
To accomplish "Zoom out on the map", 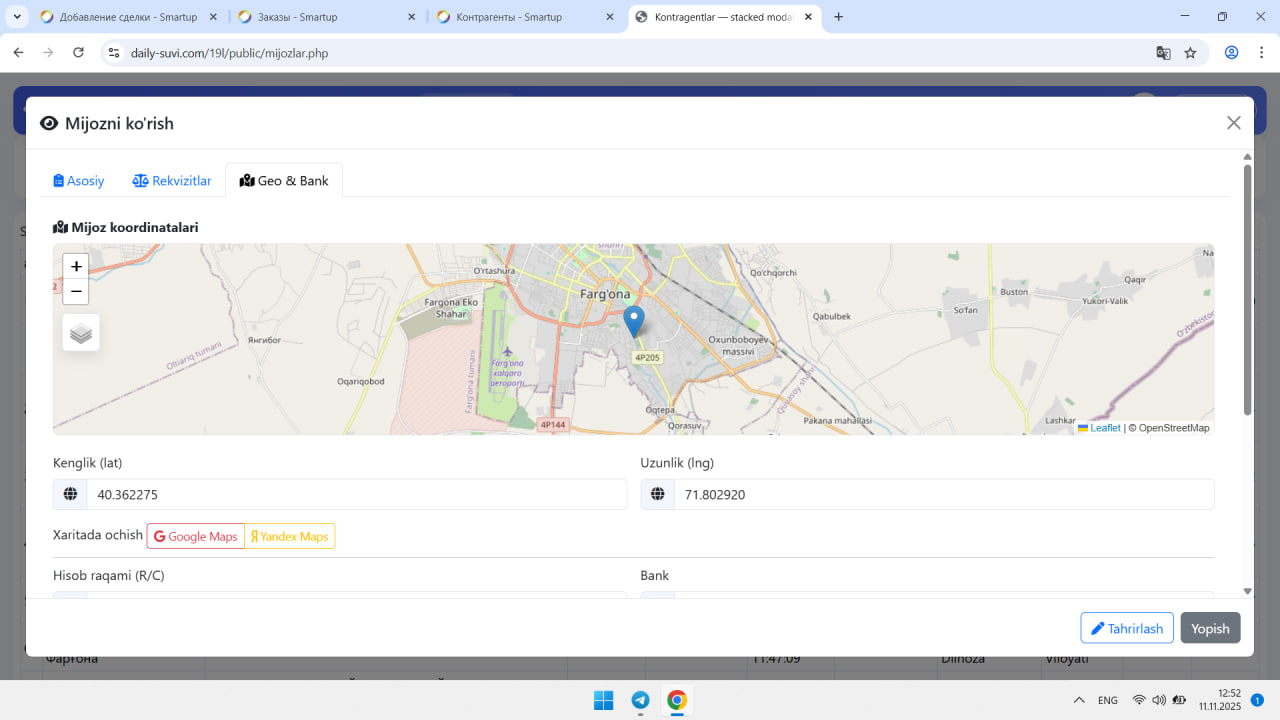I will 76,291.
